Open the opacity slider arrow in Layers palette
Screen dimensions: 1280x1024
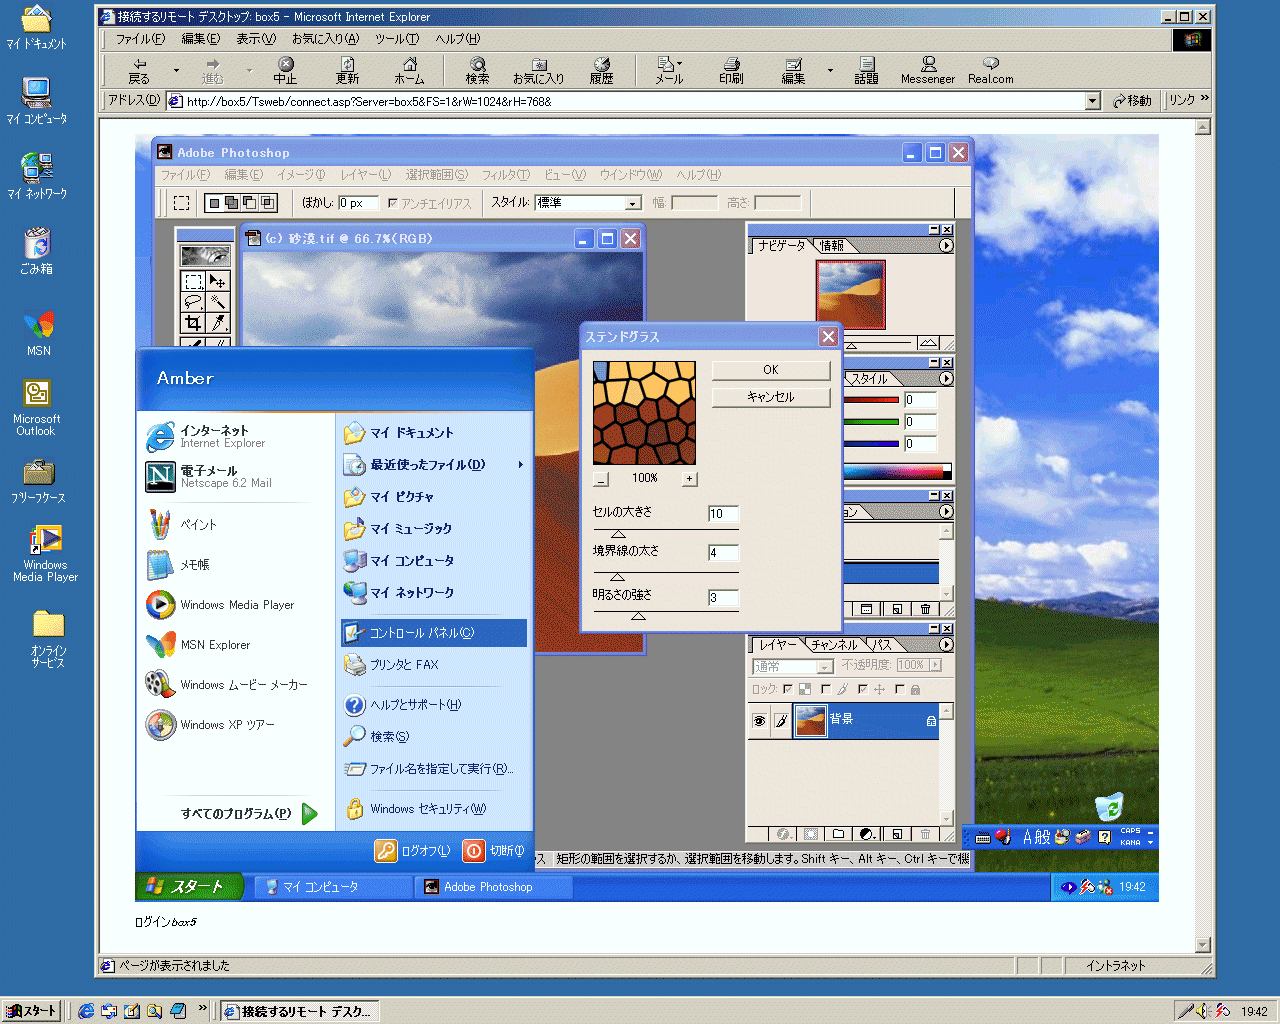tap(936, 665)
